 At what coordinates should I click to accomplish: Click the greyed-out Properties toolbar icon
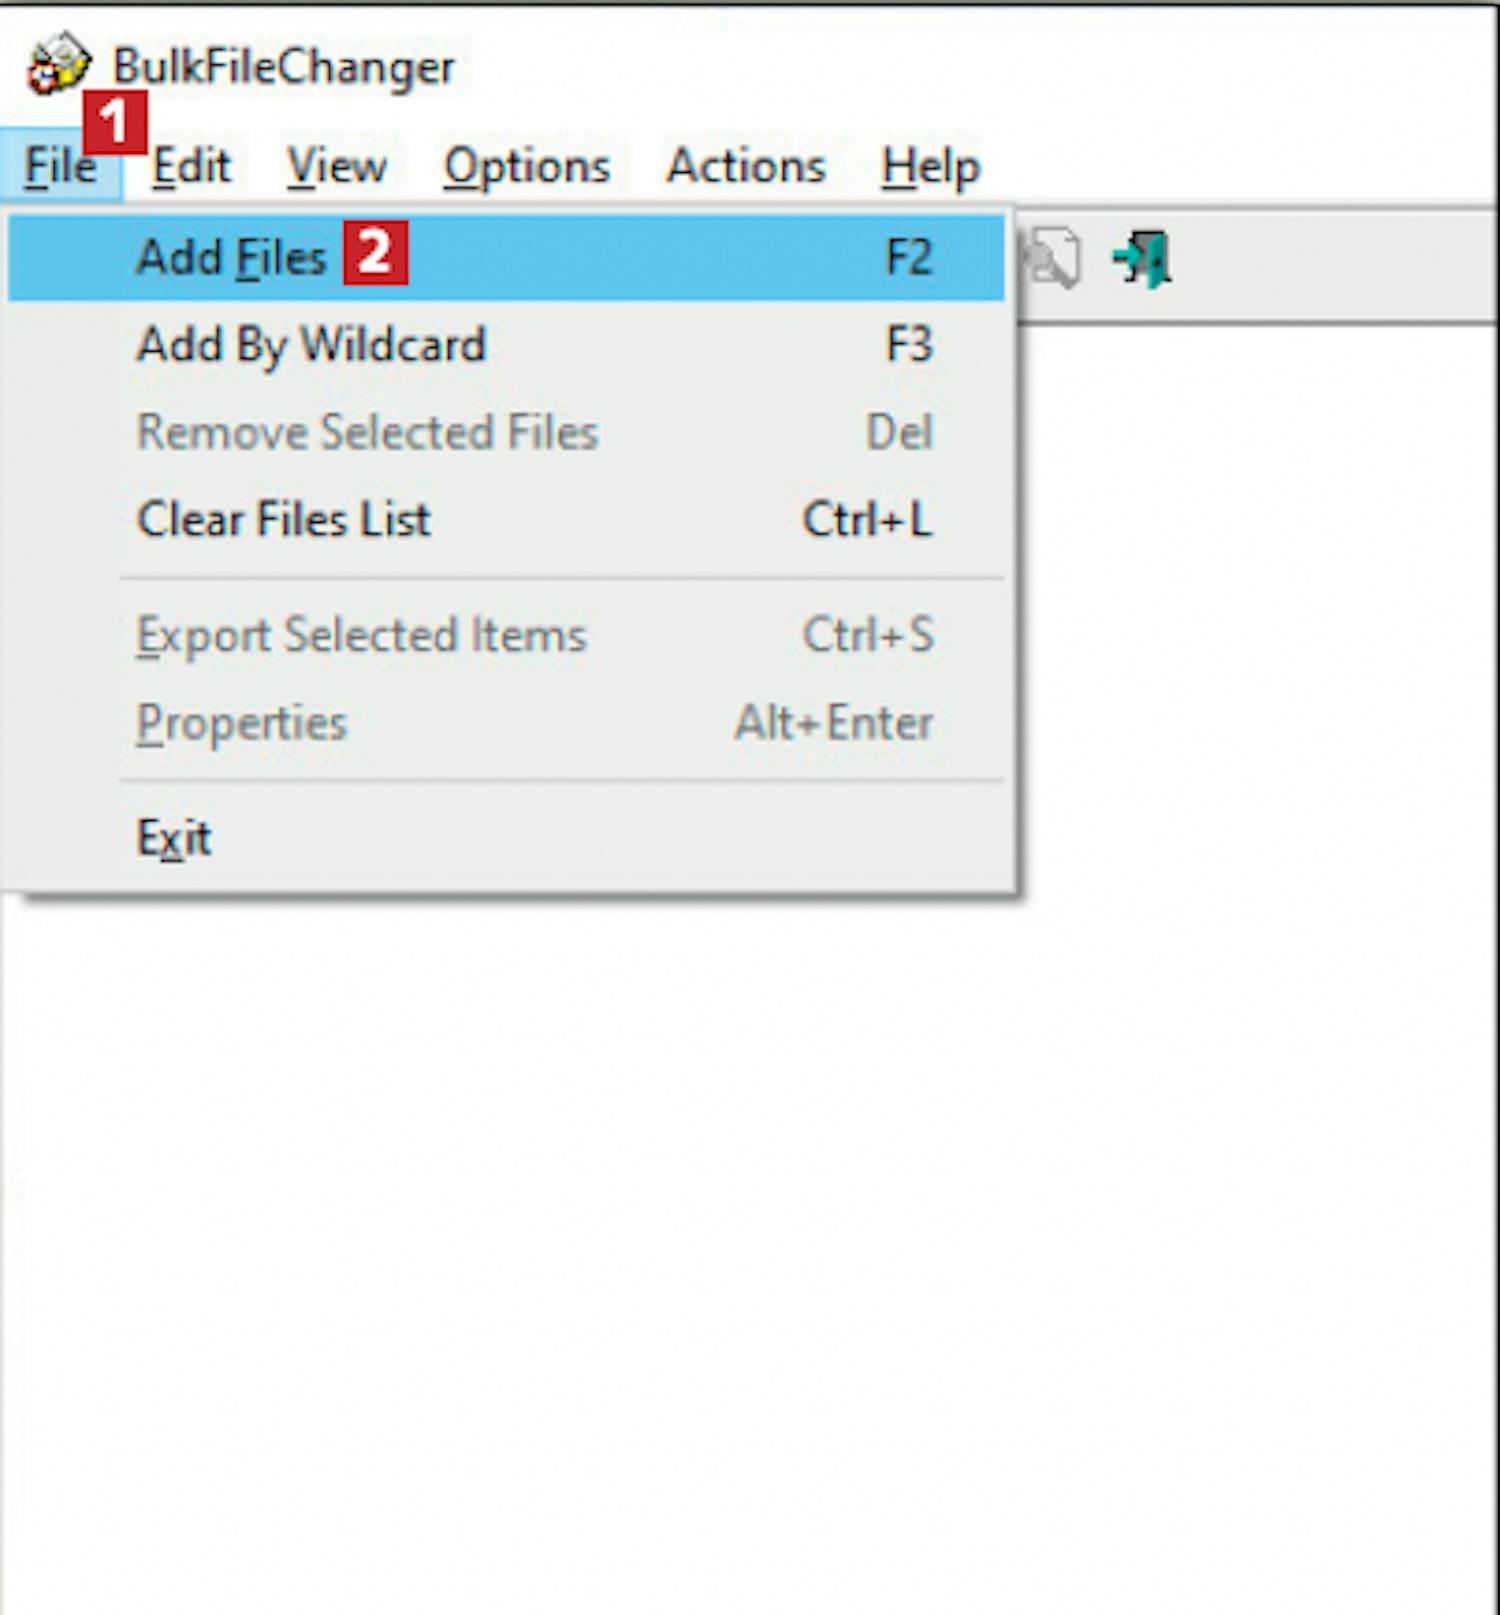pyautogui.click(x=1052, y=259)
